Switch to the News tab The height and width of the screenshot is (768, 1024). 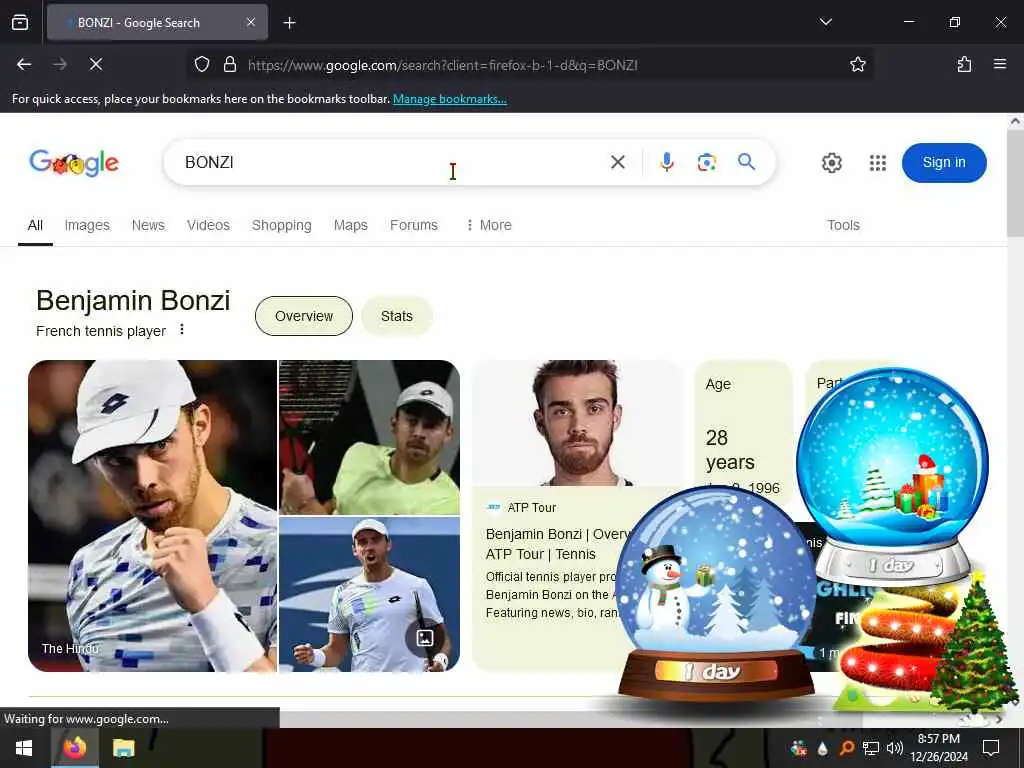point(148,225)
